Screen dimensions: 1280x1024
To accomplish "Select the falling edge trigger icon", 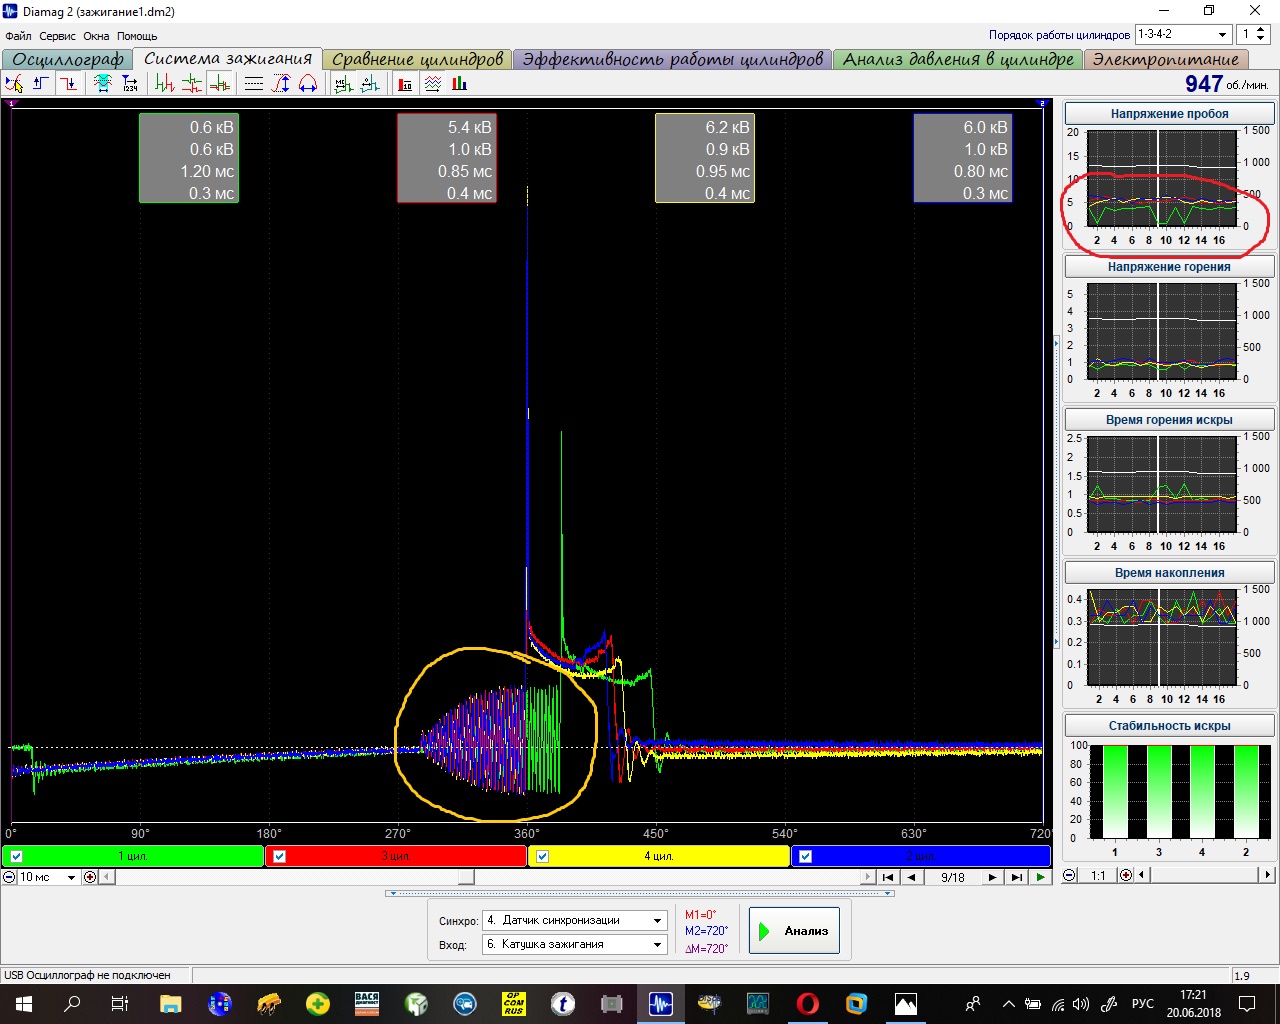I will tap(68, 84).
